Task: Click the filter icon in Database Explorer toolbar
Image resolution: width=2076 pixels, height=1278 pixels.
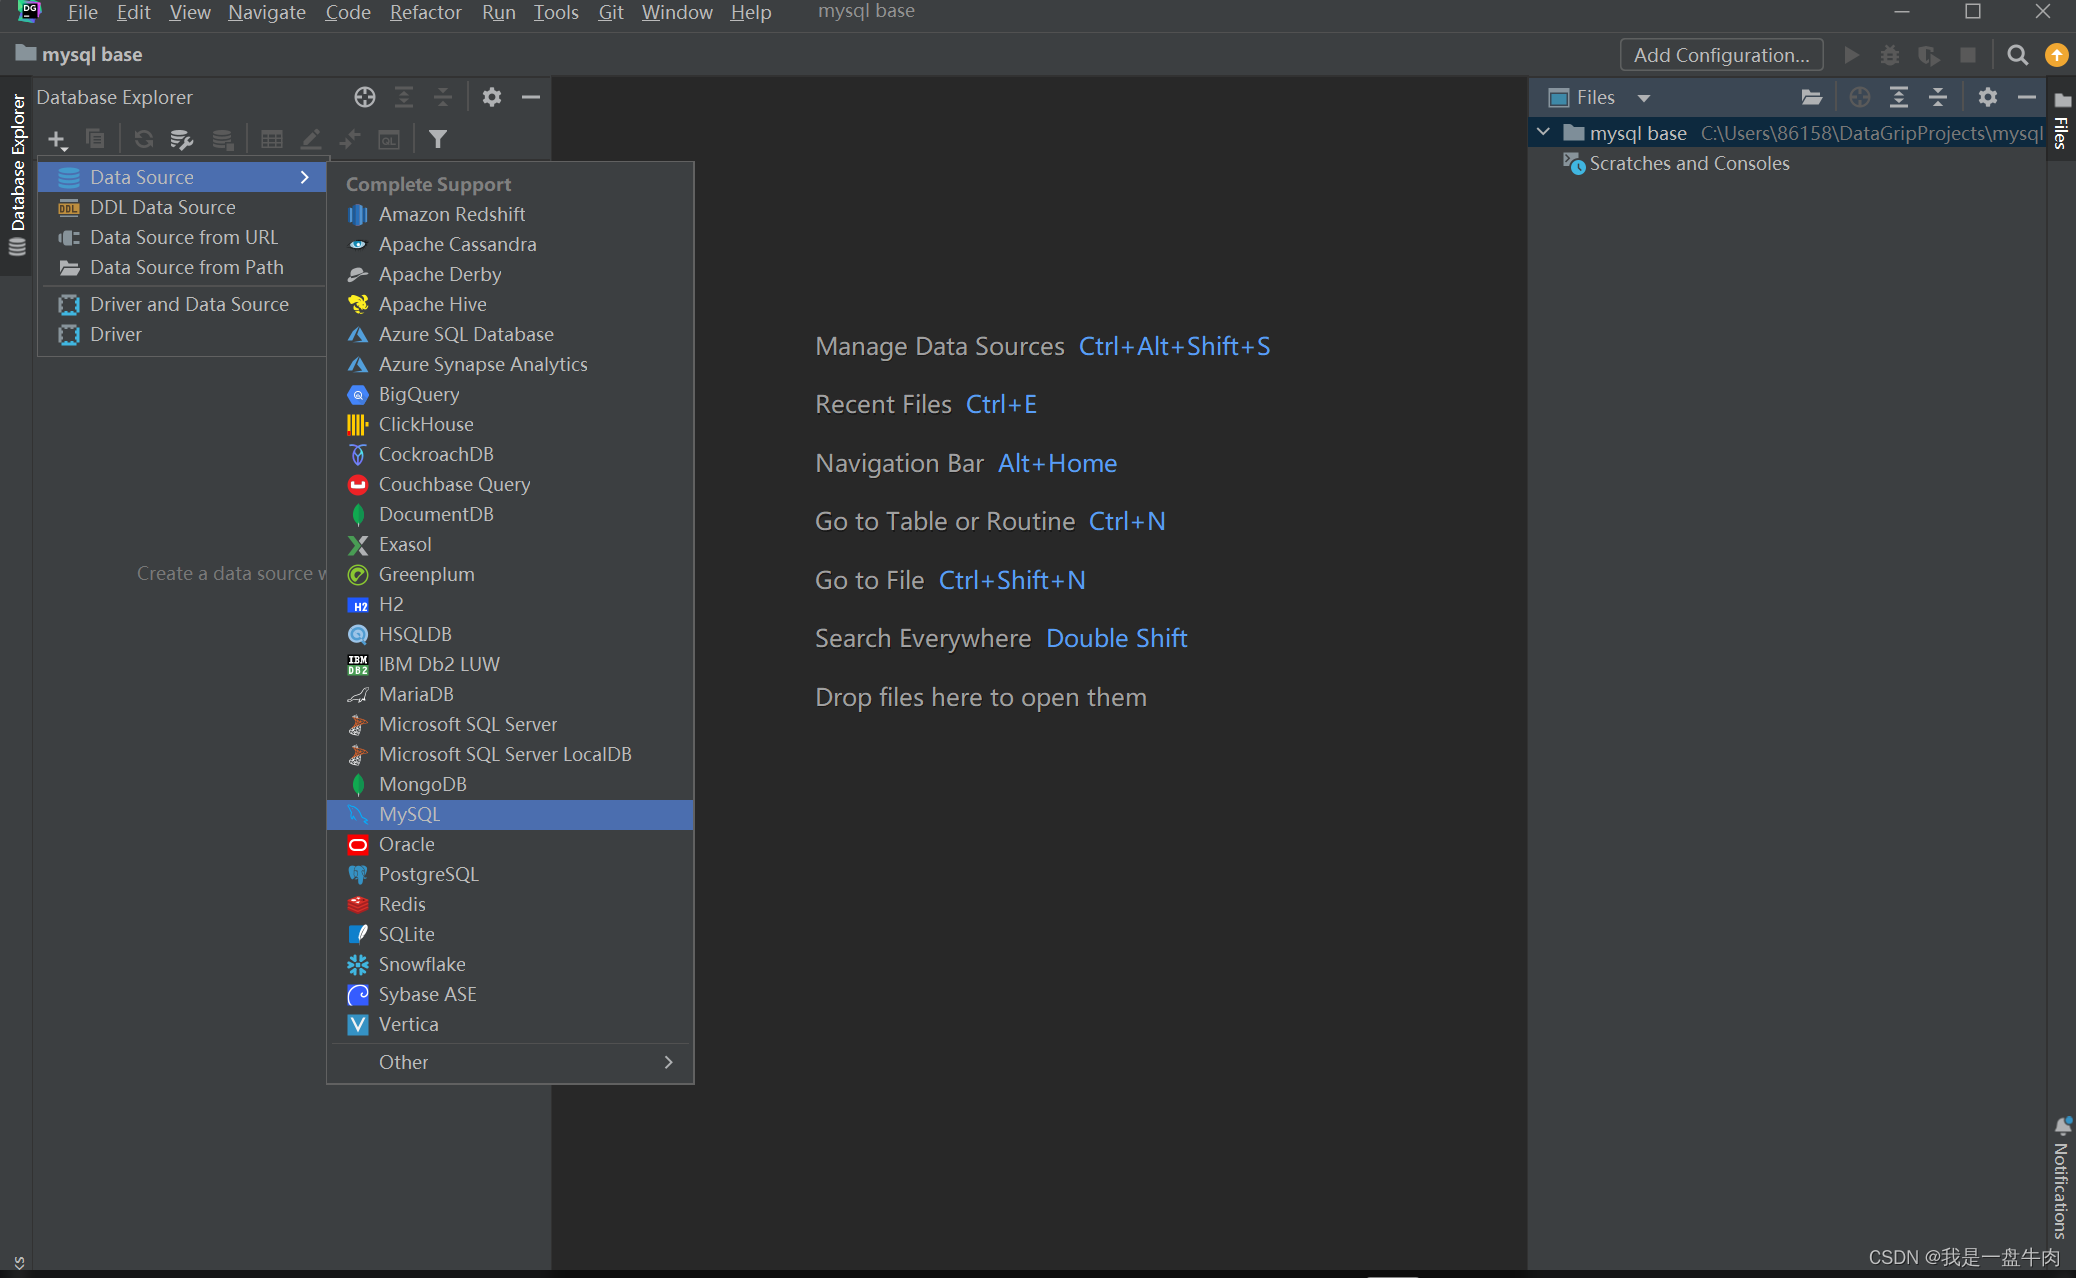Action: pyautogui.click(x=437, y=139)
